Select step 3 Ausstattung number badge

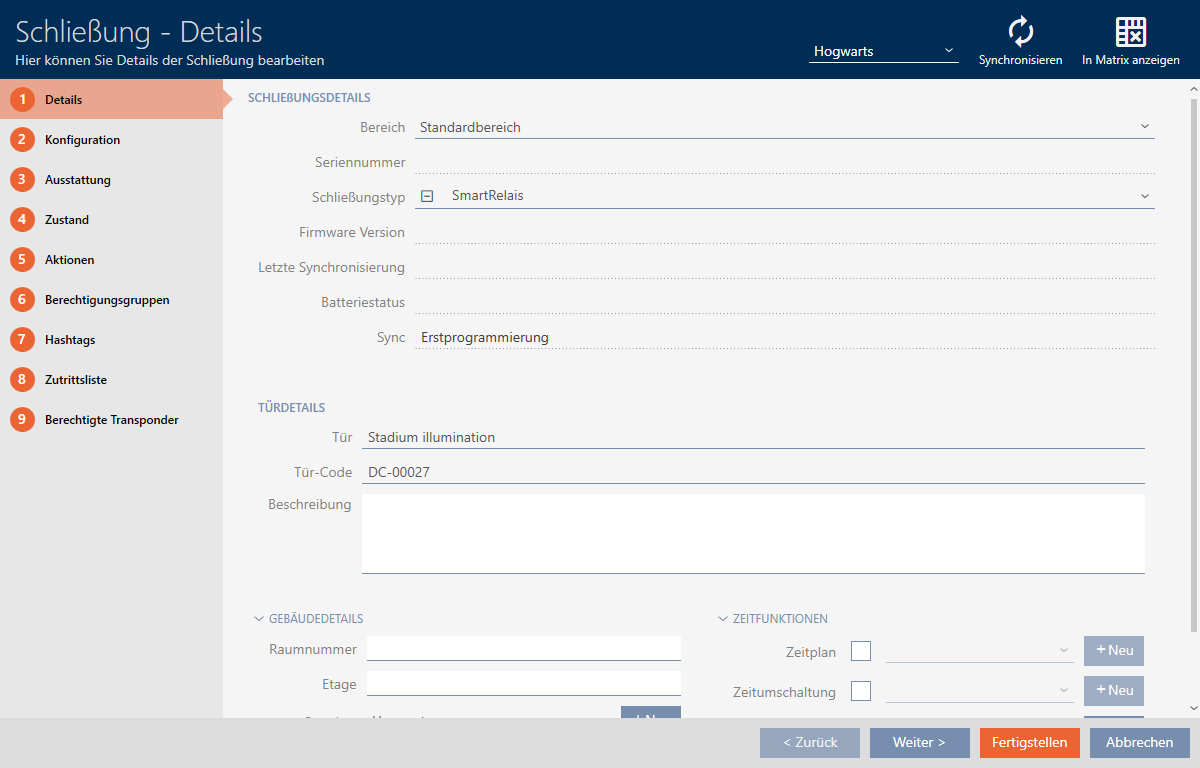[22, 180]
